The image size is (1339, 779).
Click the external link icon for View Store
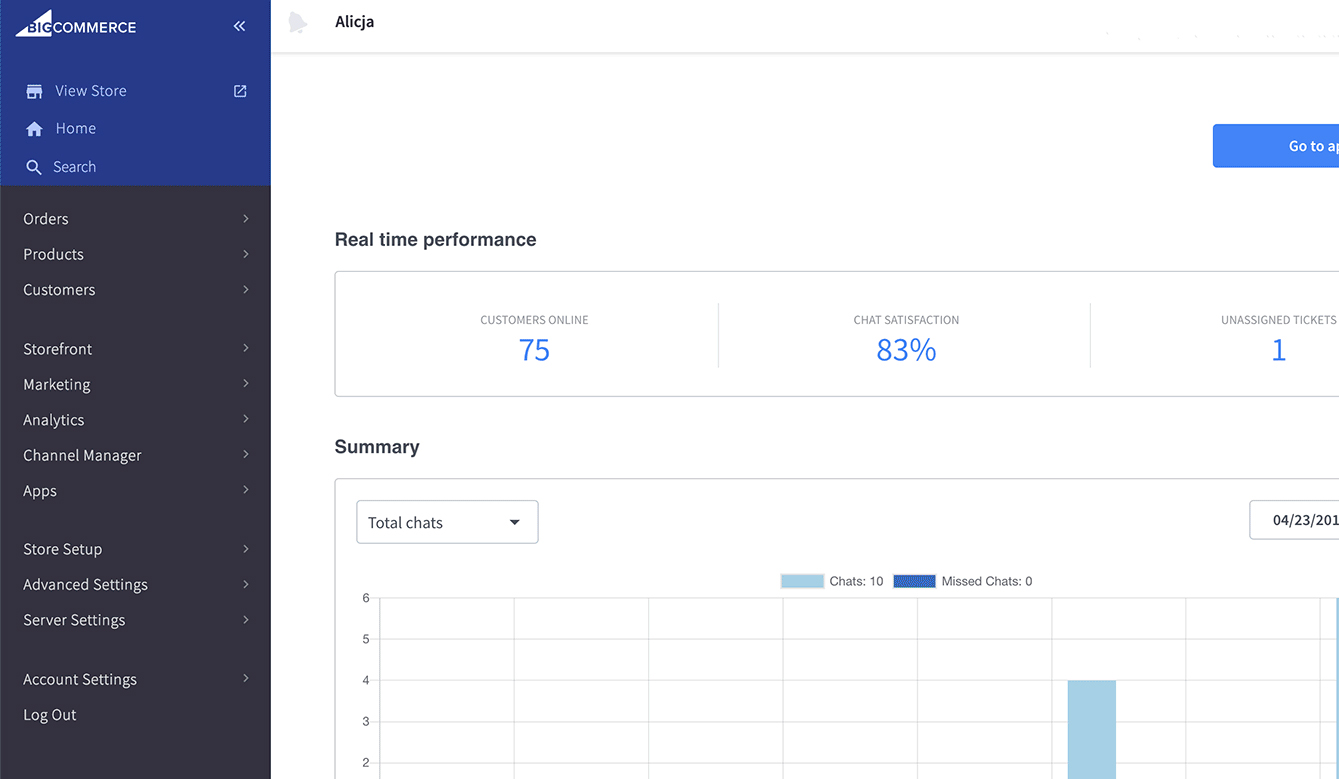click(240, 91)
